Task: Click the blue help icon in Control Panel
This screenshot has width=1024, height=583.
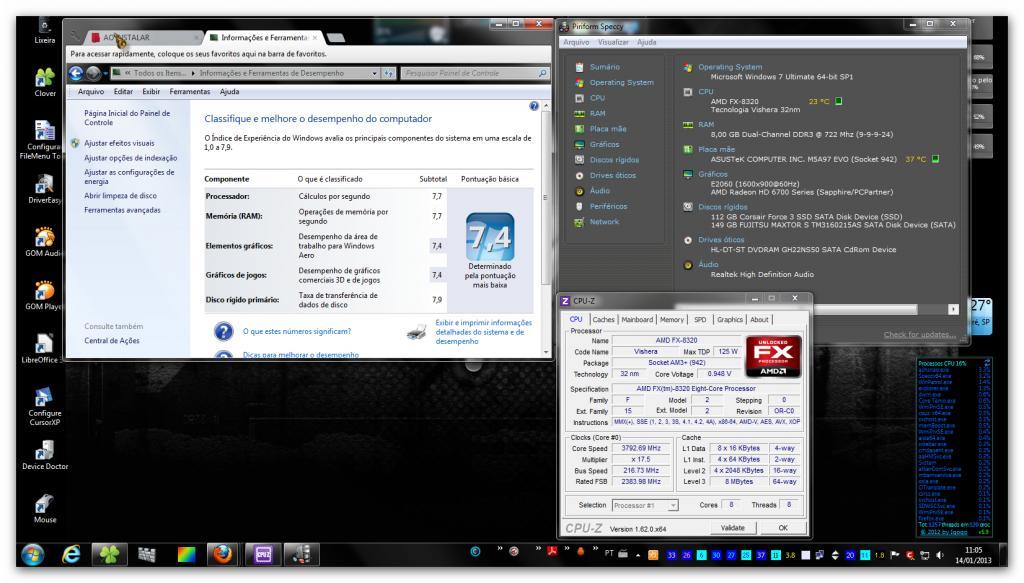Action: [x=534, y=106]
